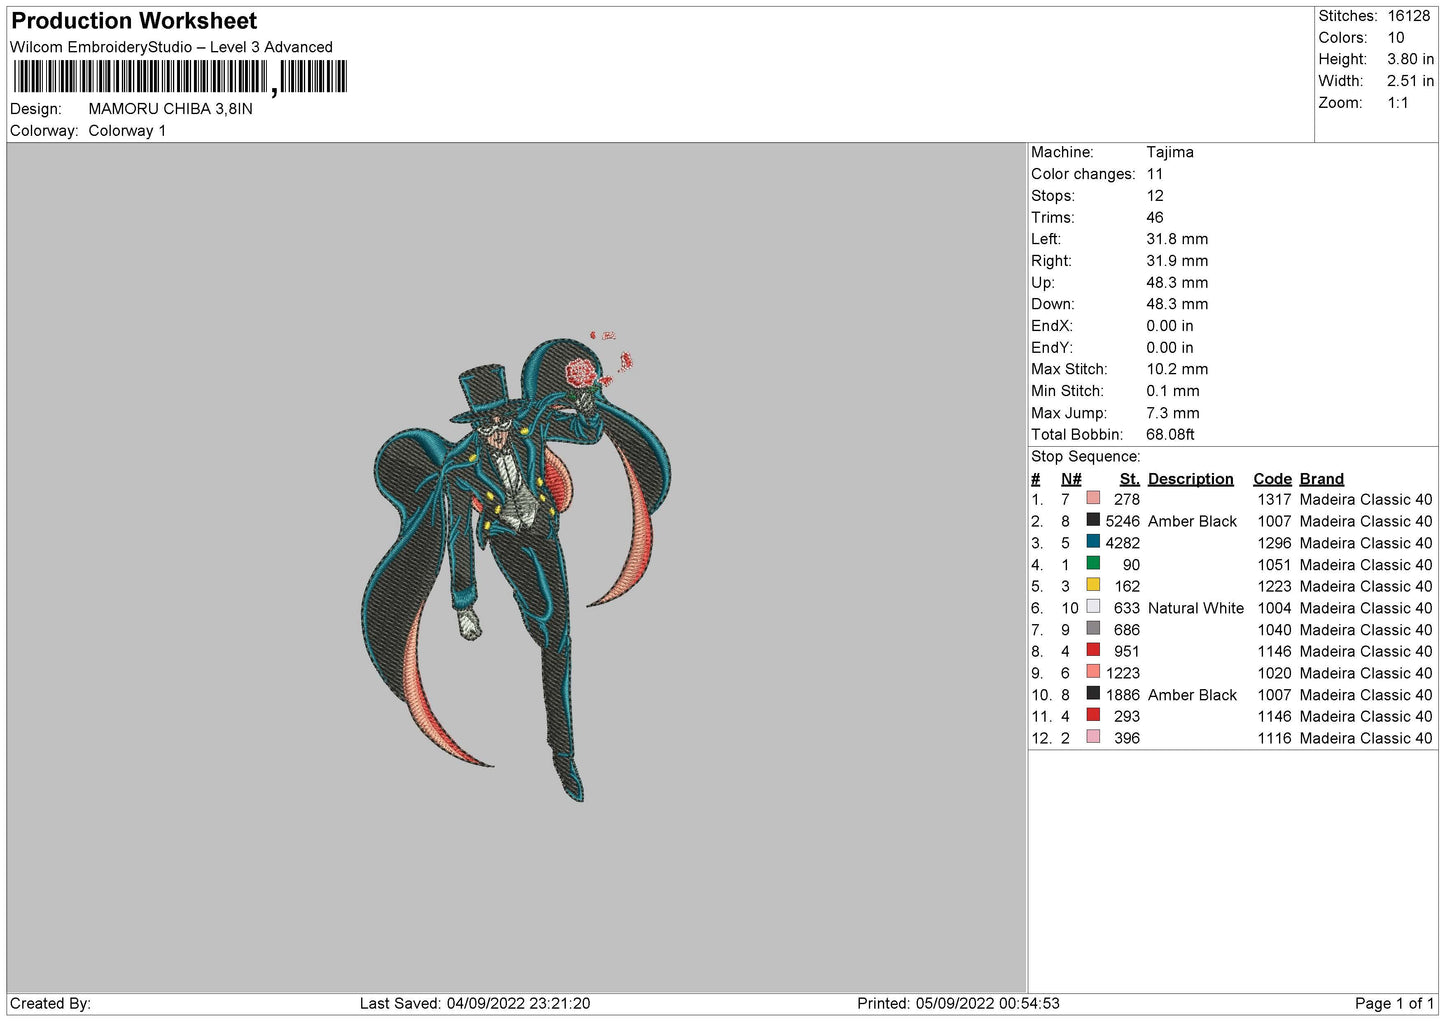This screenshot has width=1445, height=1021.
Task: Click the Production Worksheet title
Action: [134, 21]
